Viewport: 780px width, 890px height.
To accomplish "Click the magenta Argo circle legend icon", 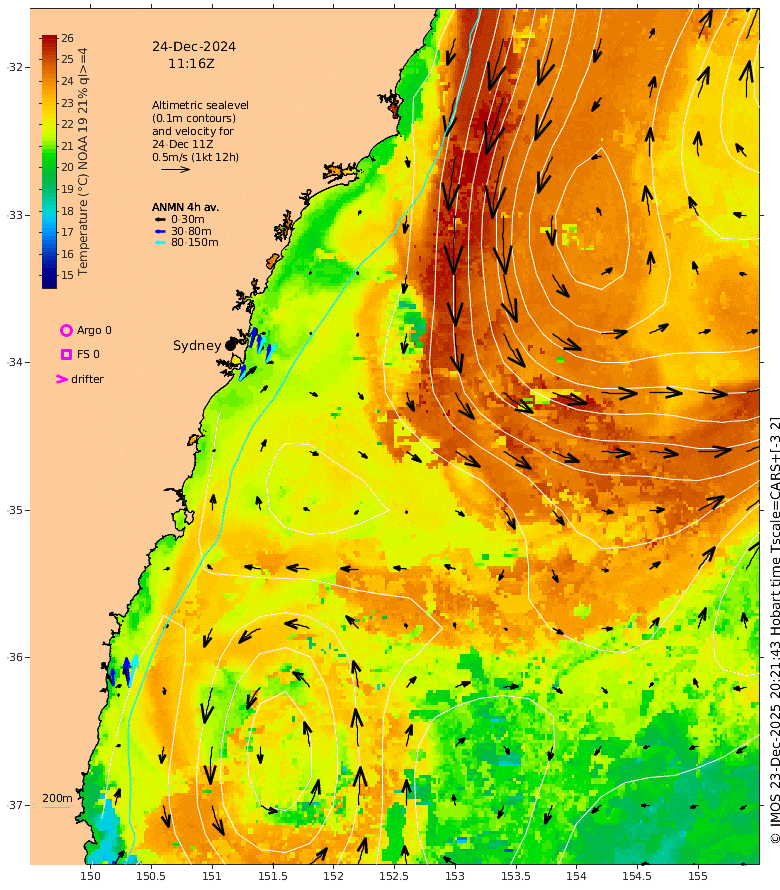I will [66, 330].
